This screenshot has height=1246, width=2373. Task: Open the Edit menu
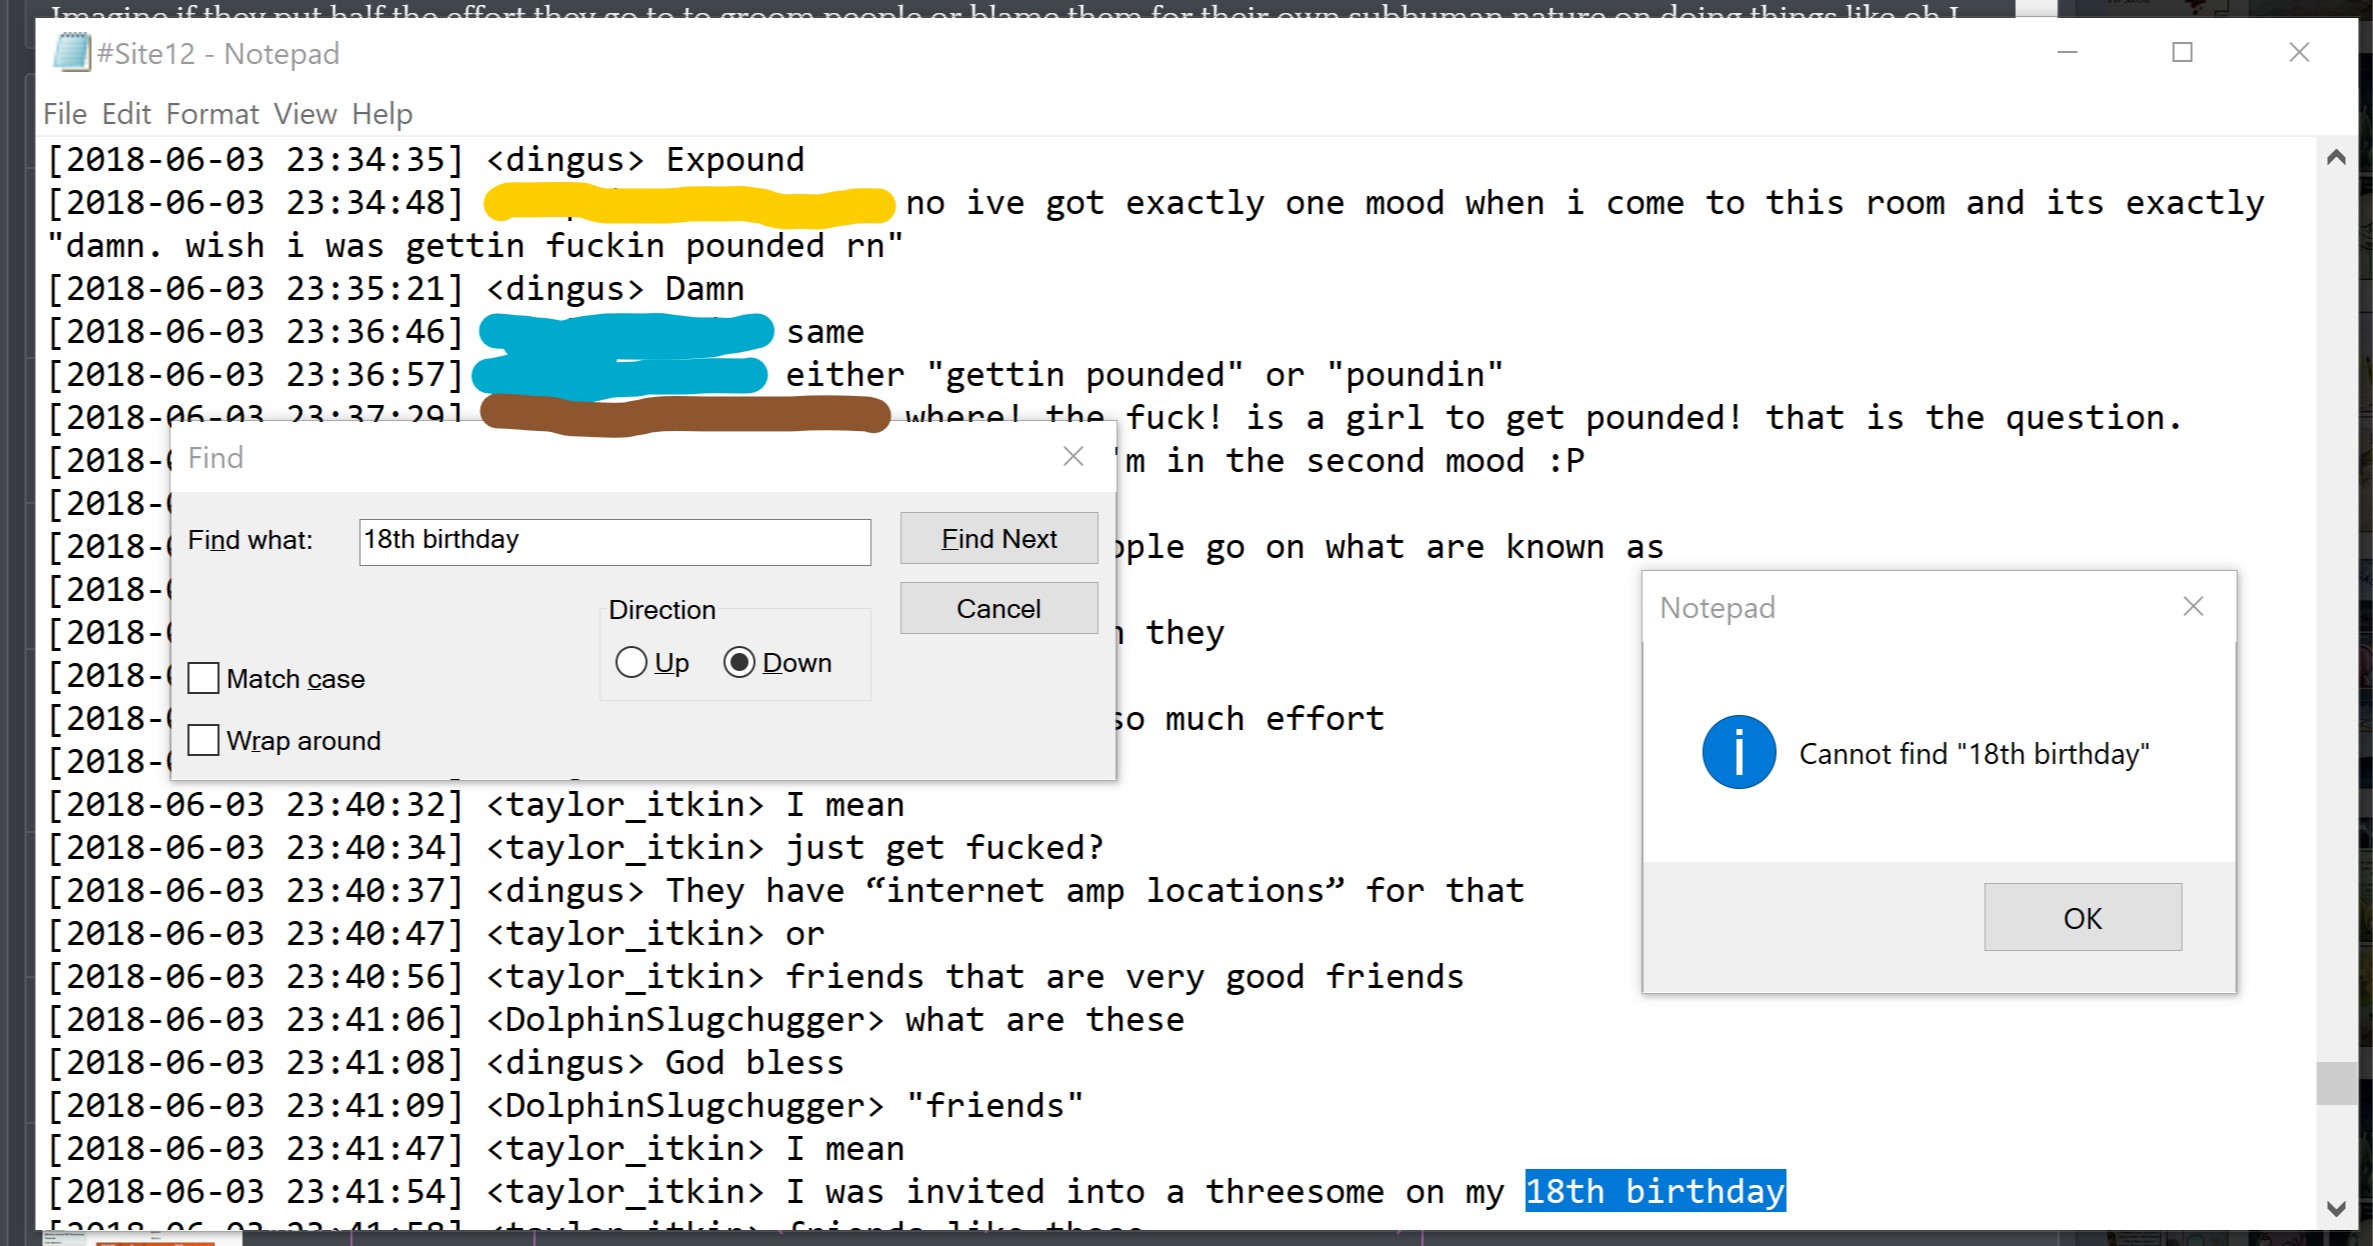point(126,114)
